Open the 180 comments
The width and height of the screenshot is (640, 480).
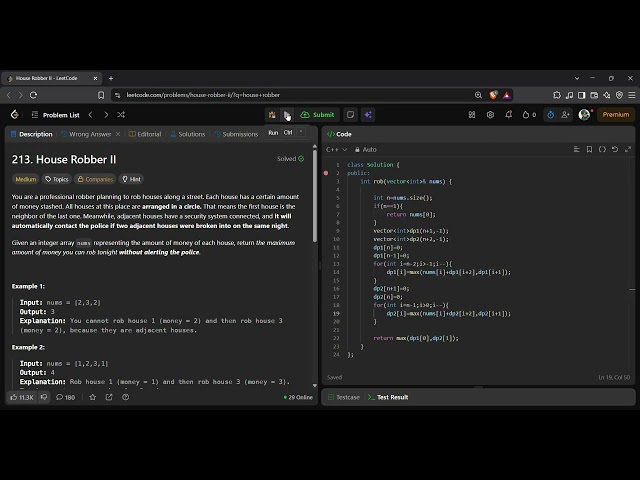pos(65,397)
